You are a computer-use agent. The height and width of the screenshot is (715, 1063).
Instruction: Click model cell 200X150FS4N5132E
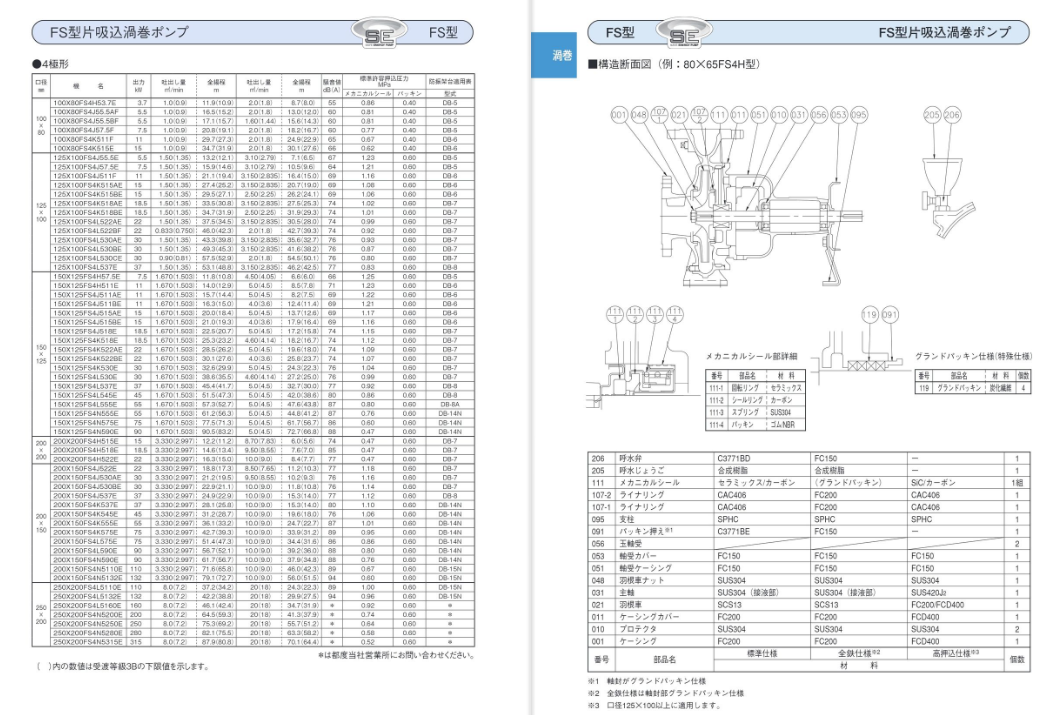87,577
